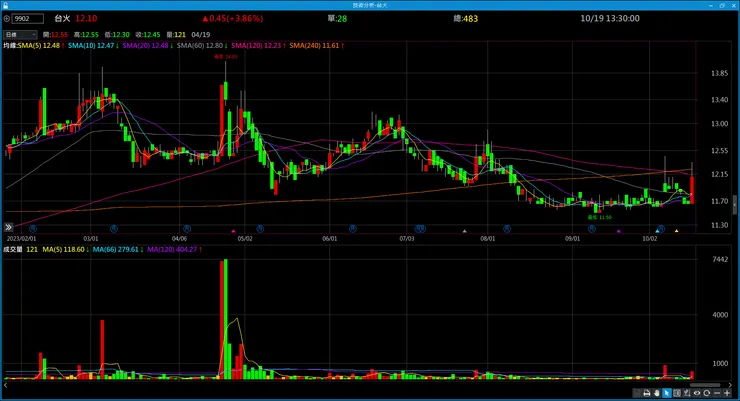The height and width of the screenshot is (401, 740).
Task: Select the SMA(120) 12.23 indicator label
Action: pos(256,46)
